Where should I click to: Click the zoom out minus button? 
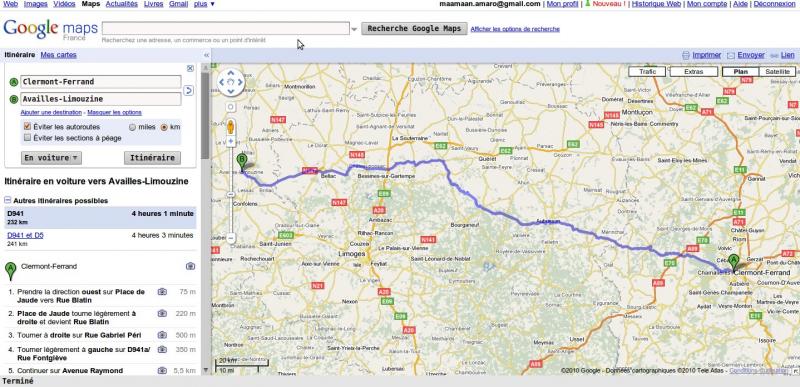(x=231, y=238)
